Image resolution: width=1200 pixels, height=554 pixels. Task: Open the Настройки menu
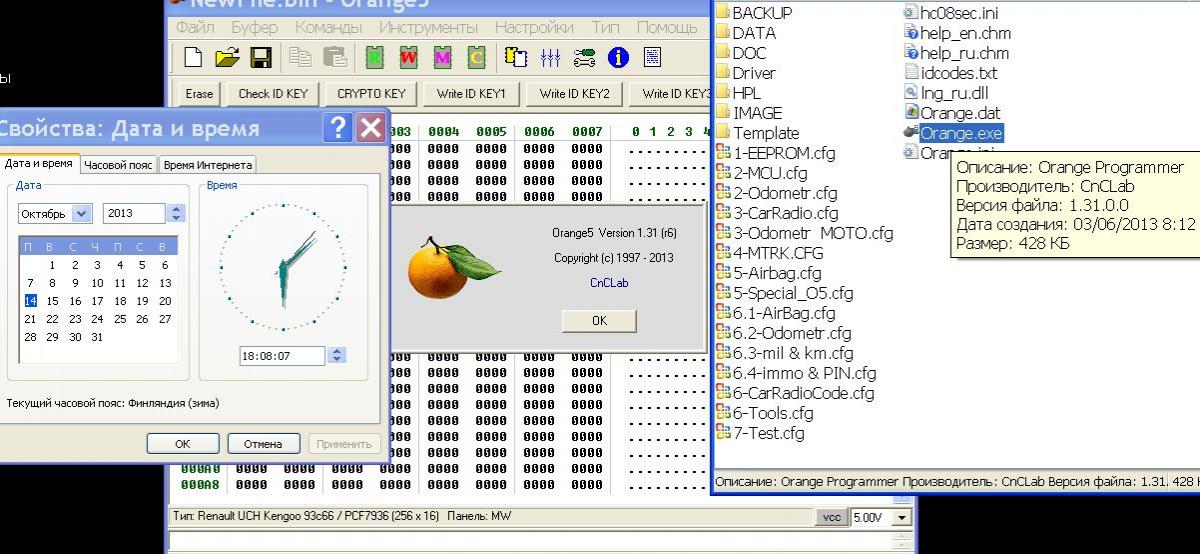[534, 27]
